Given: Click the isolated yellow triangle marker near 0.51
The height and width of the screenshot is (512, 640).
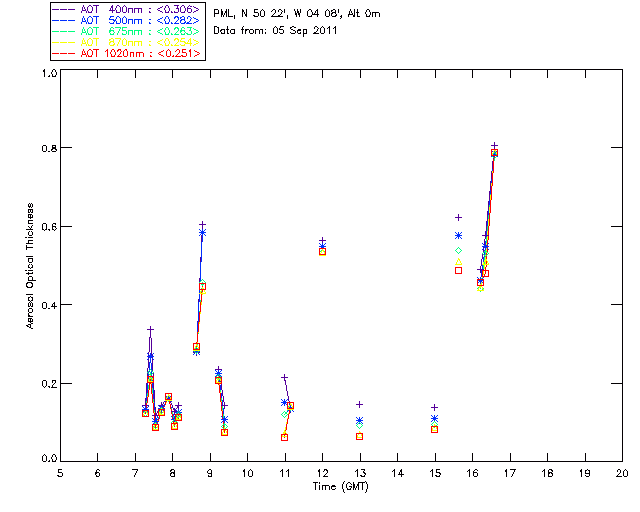Looking at the screenshot, I should [458, 262].
